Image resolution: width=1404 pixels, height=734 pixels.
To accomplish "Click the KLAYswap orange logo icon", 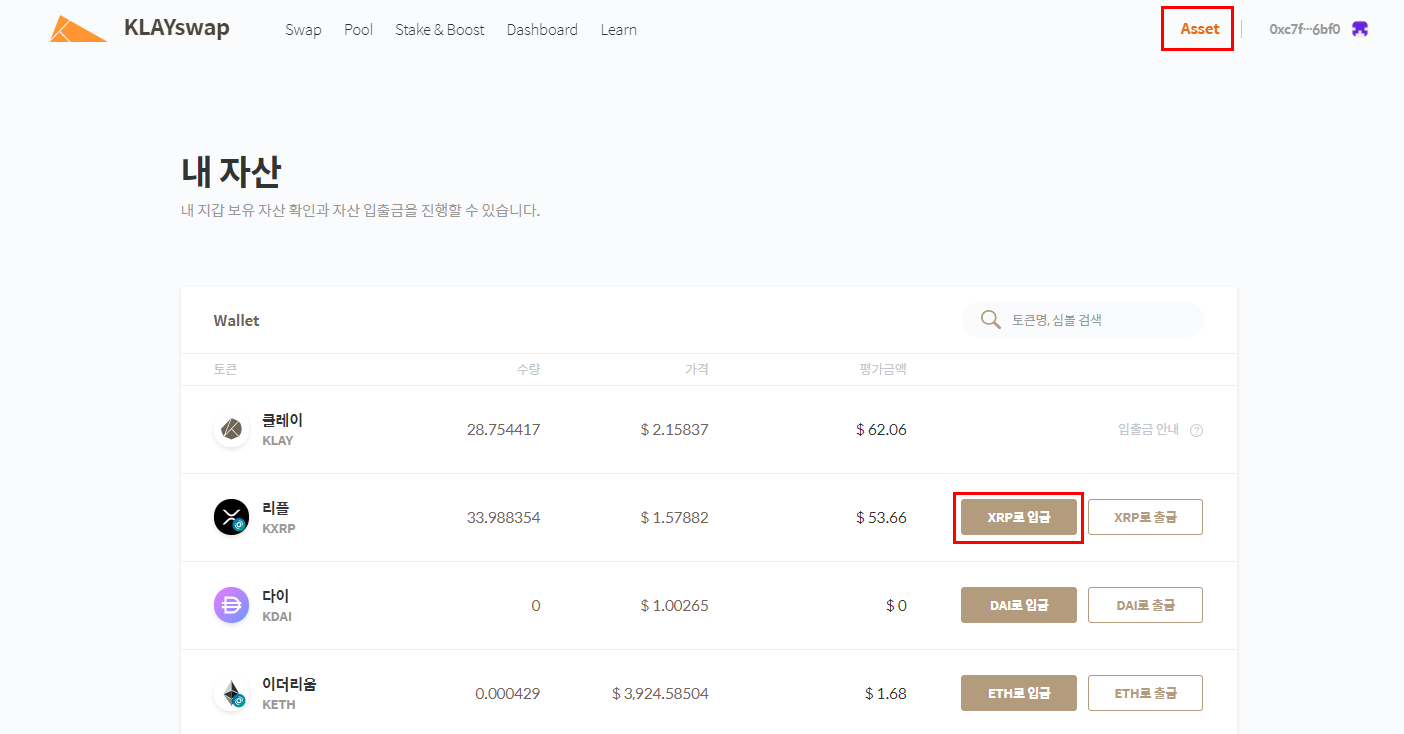I will pos(78,29).
